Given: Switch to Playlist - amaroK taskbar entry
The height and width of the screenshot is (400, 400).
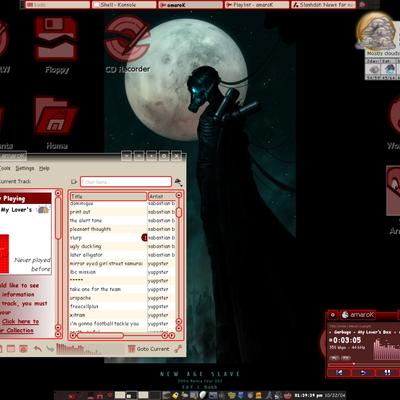Looking at the screenshot, I should pyautogui.click(x=257, y=5).
